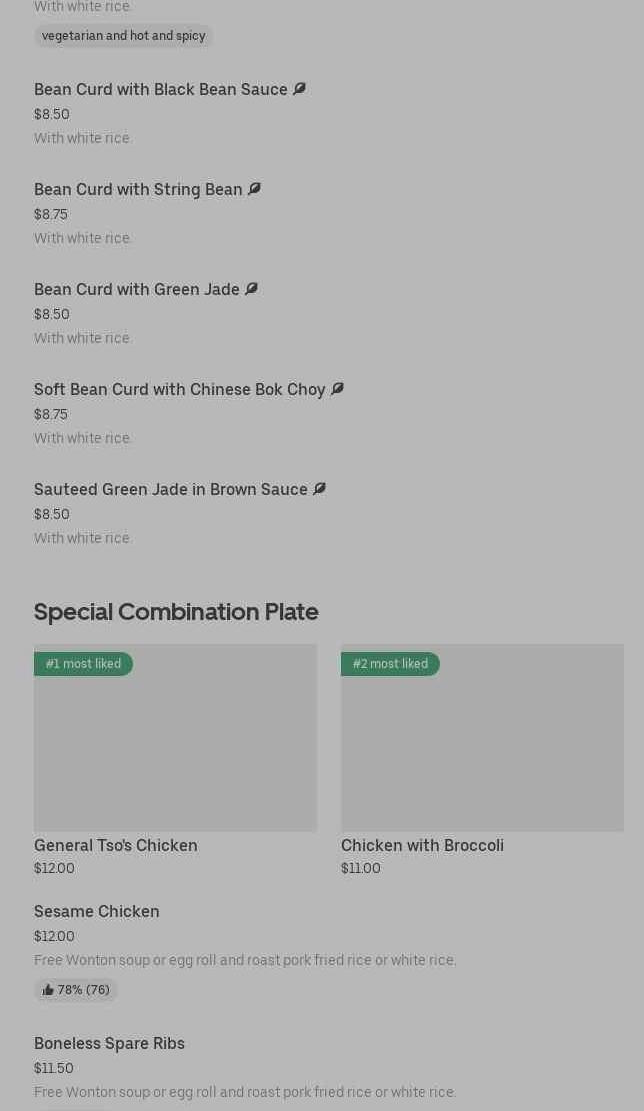The height and width of the screenshot is (1111, 644).
Task: Click the General Tso's Chicken title
Action: click(116, 846)
